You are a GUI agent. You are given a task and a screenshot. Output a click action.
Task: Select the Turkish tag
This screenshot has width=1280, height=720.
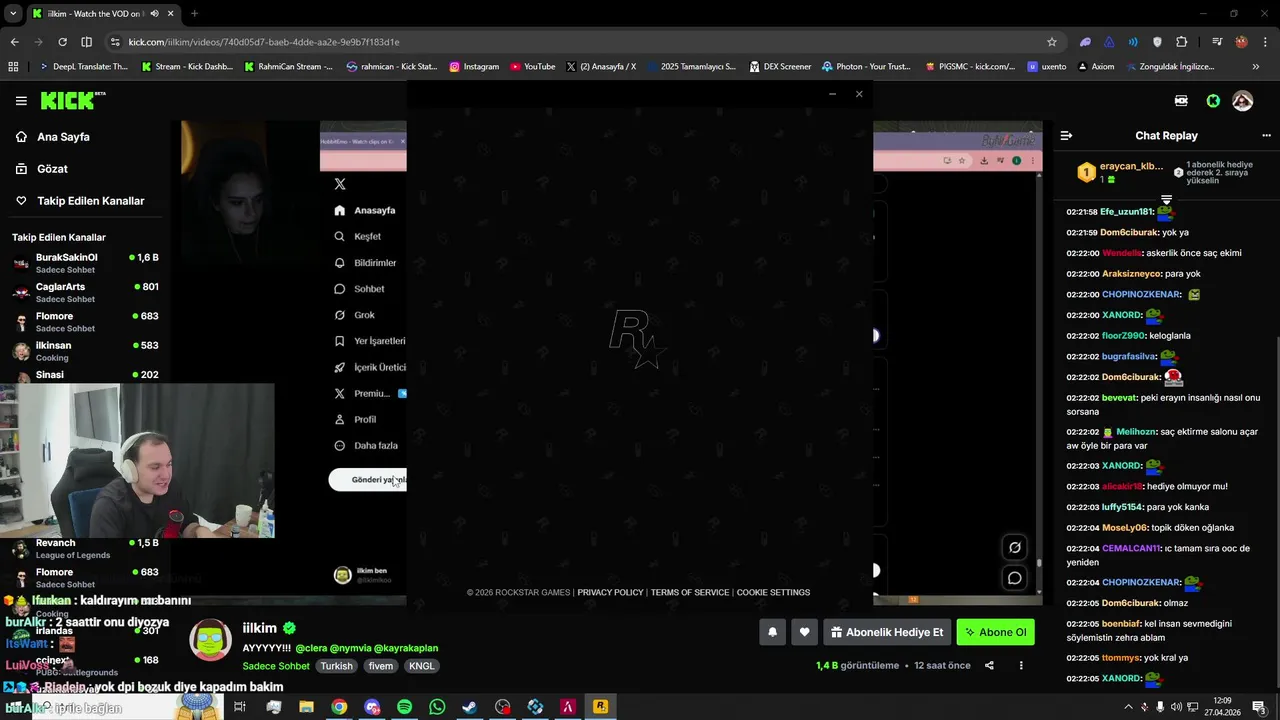[336, 666]
